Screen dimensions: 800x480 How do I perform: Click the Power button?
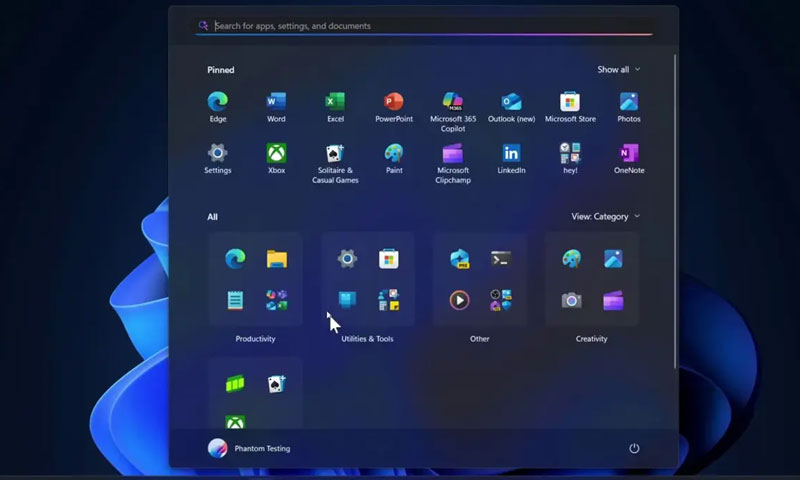click(x=634, y=448)
